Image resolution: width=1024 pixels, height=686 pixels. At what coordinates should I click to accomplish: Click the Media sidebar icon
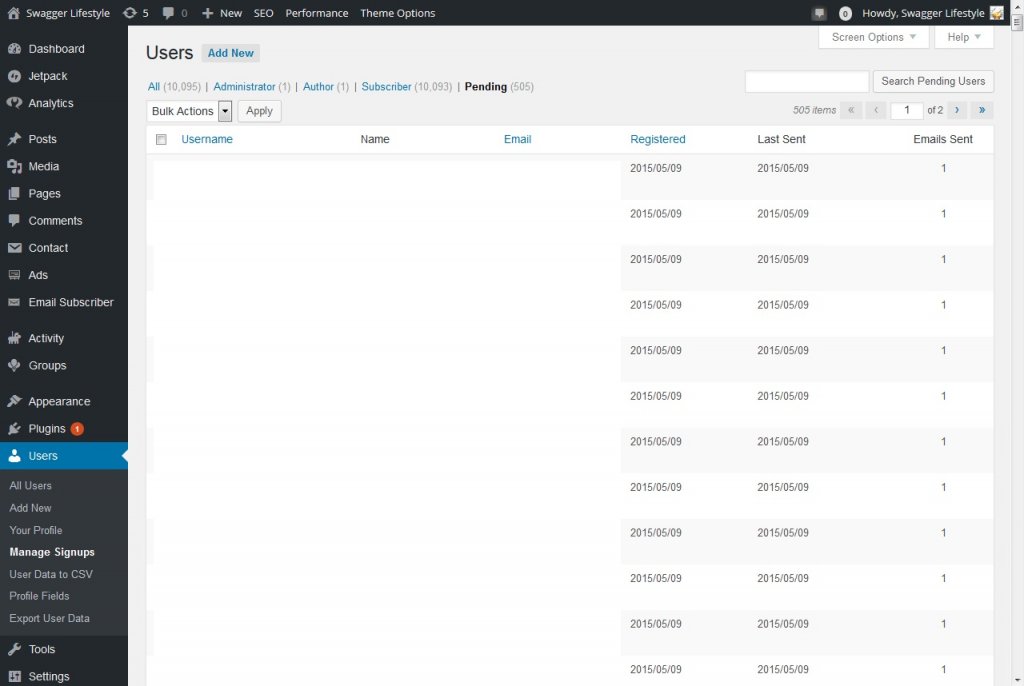tap(14, 167)
